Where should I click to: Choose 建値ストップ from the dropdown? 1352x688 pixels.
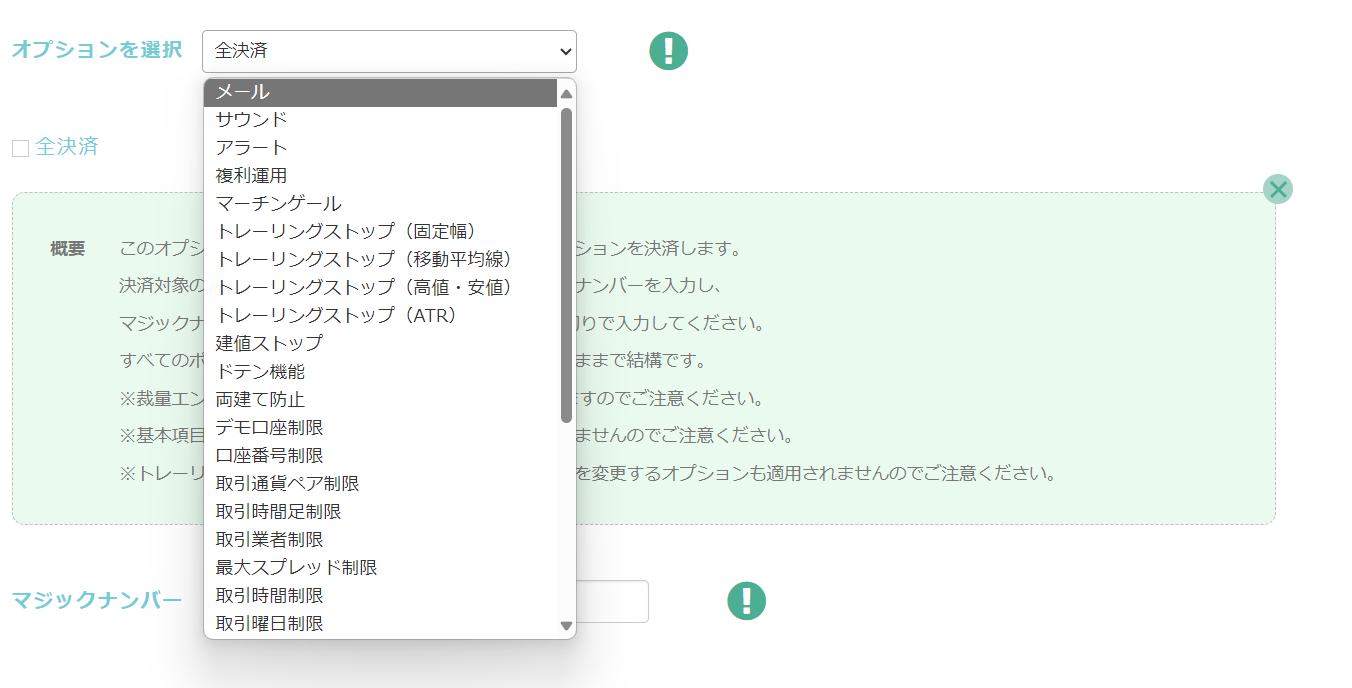(380, 344)
